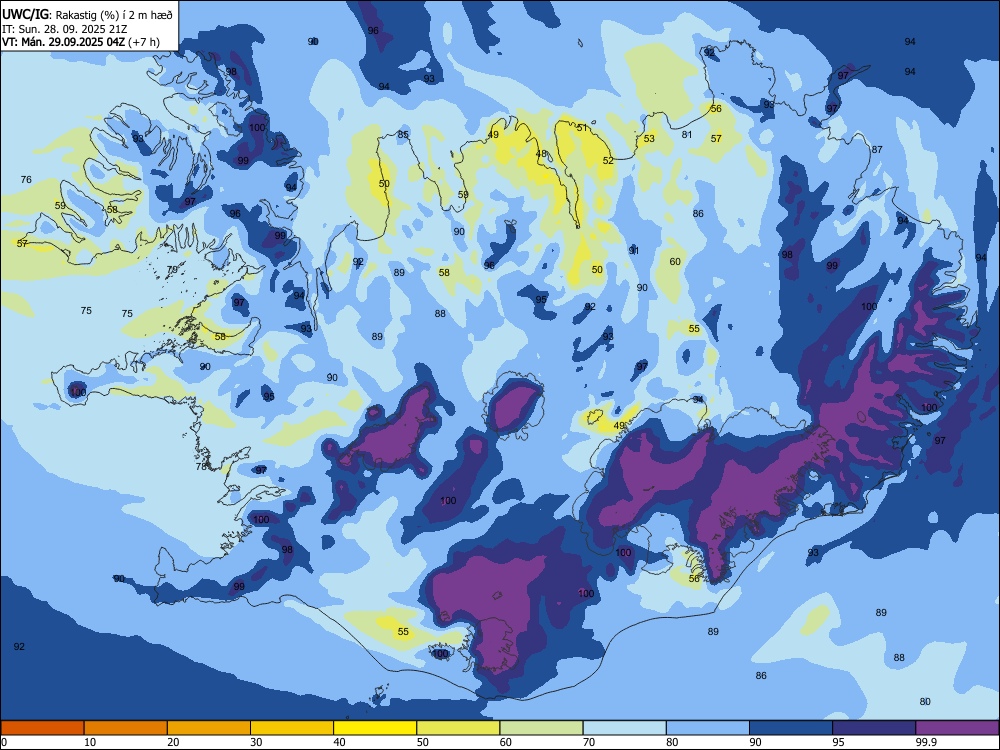Screen dimensions: 1000x750
Task: Click the low humidity value '51'
Action: point(582,128)
